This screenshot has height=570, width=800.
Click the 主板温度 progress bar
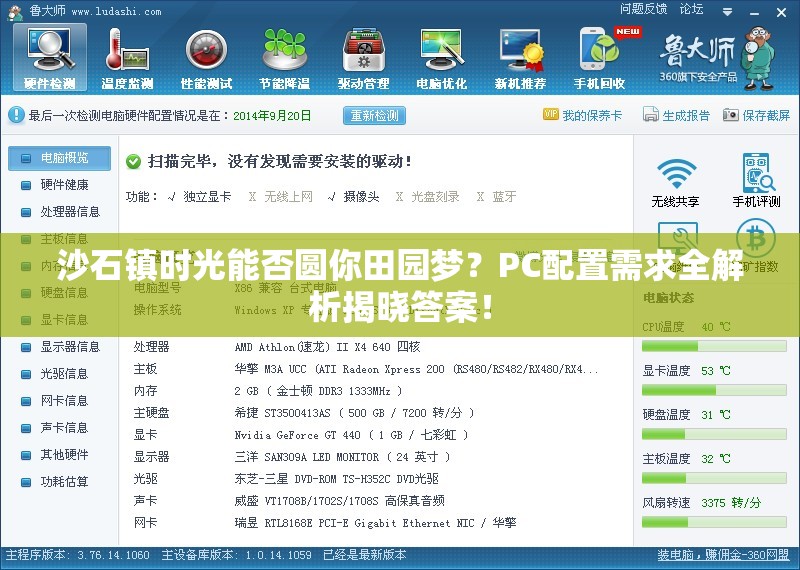tap(714, 478)
